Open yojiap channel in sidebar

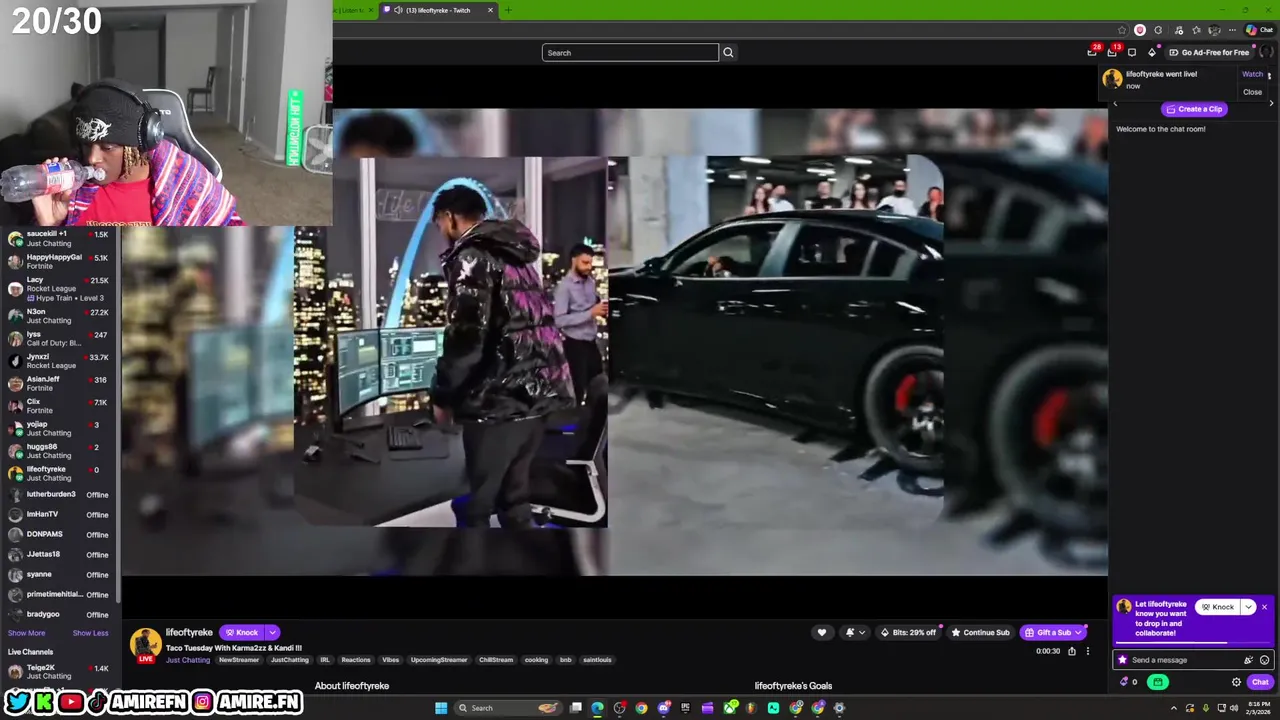coord(60,428)
